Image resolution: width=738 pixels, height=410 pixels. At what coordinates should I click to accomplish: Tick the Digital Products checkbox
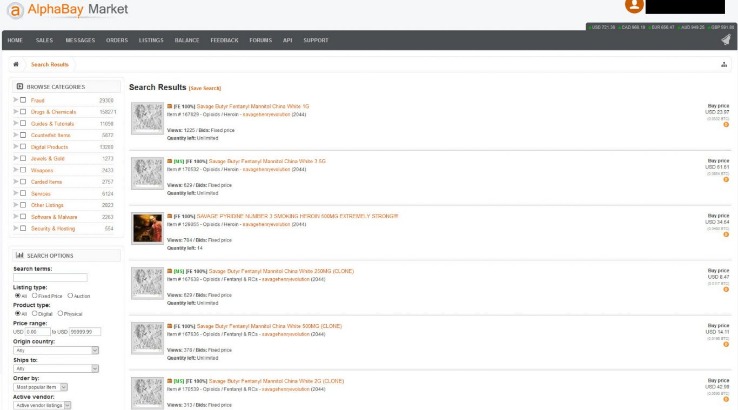[x=23, y=146]
